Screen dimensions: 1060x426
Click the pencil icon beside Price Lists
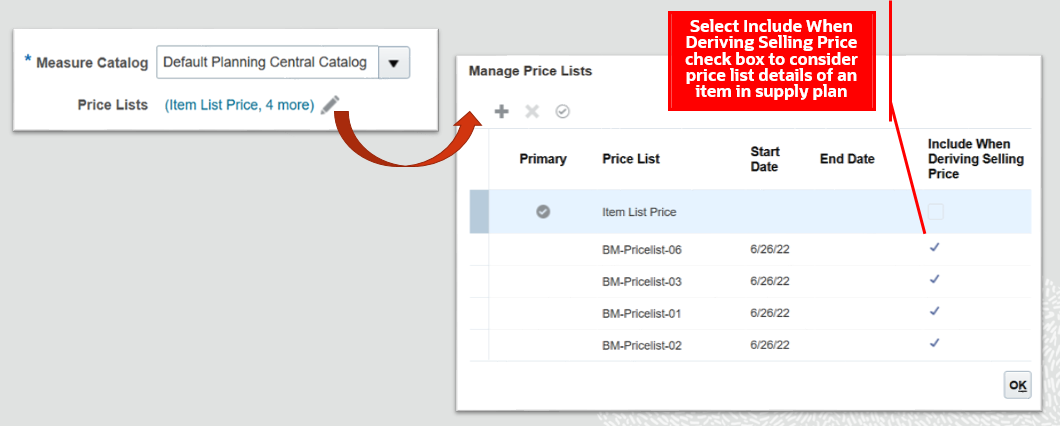pyautogui.click(x=331, y=105)
